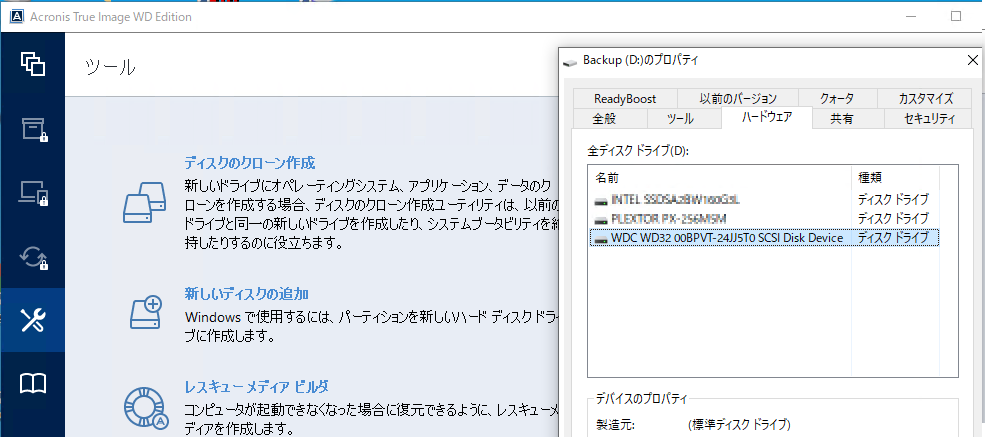Click the INTEL SSD disk drive icon
Image resolution: width=985 pixels, height=437 pixels.
coord(601,200)
